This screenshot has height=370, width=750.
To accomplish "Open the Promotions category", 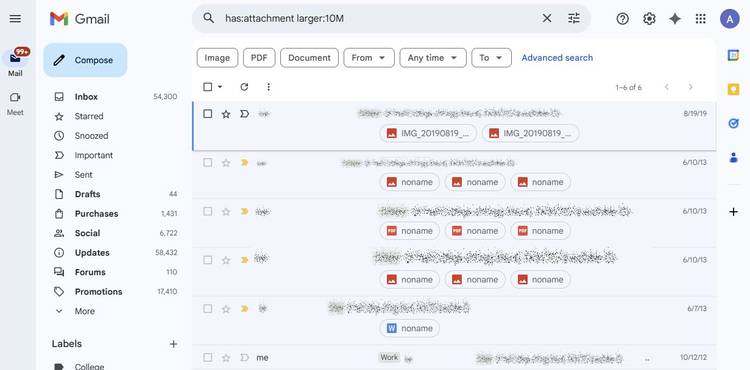I will point(115,292).
